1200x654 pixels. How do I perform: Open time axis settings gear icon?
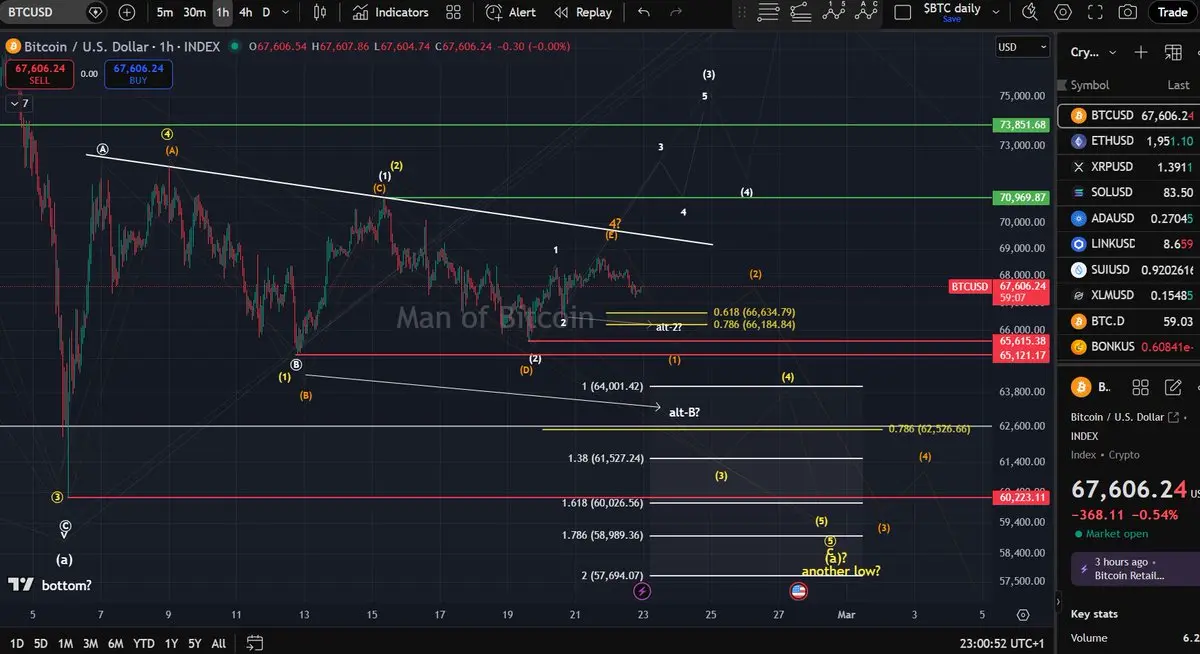pos(1023,615)
